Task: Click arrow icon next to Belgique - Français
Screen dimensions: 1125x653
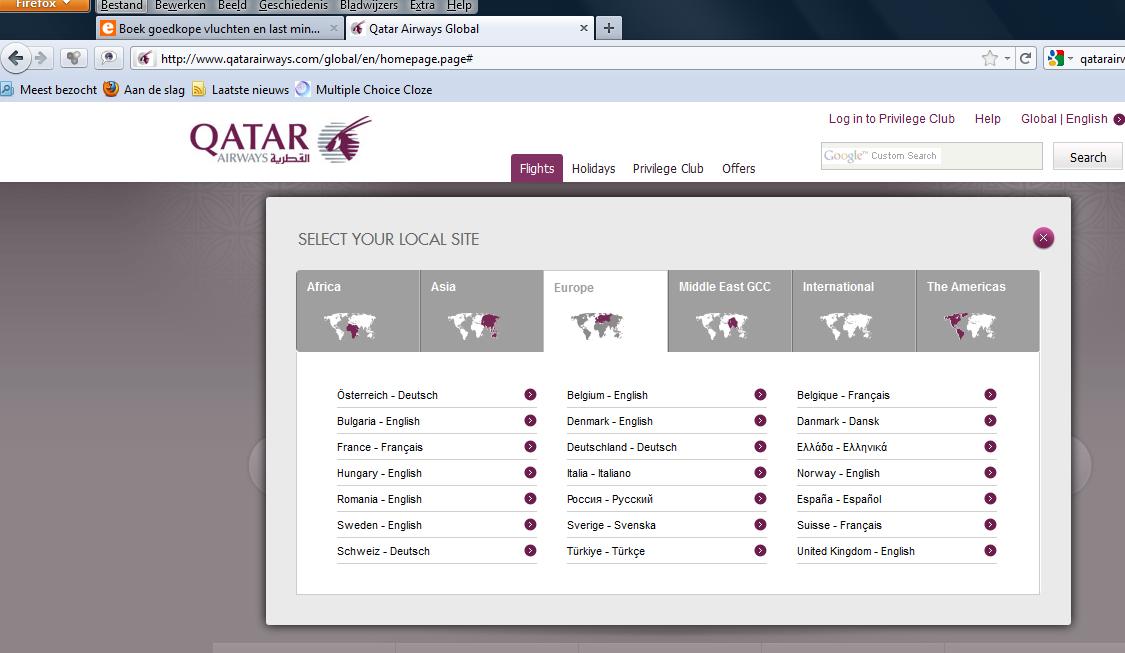Action: [990, 395]
